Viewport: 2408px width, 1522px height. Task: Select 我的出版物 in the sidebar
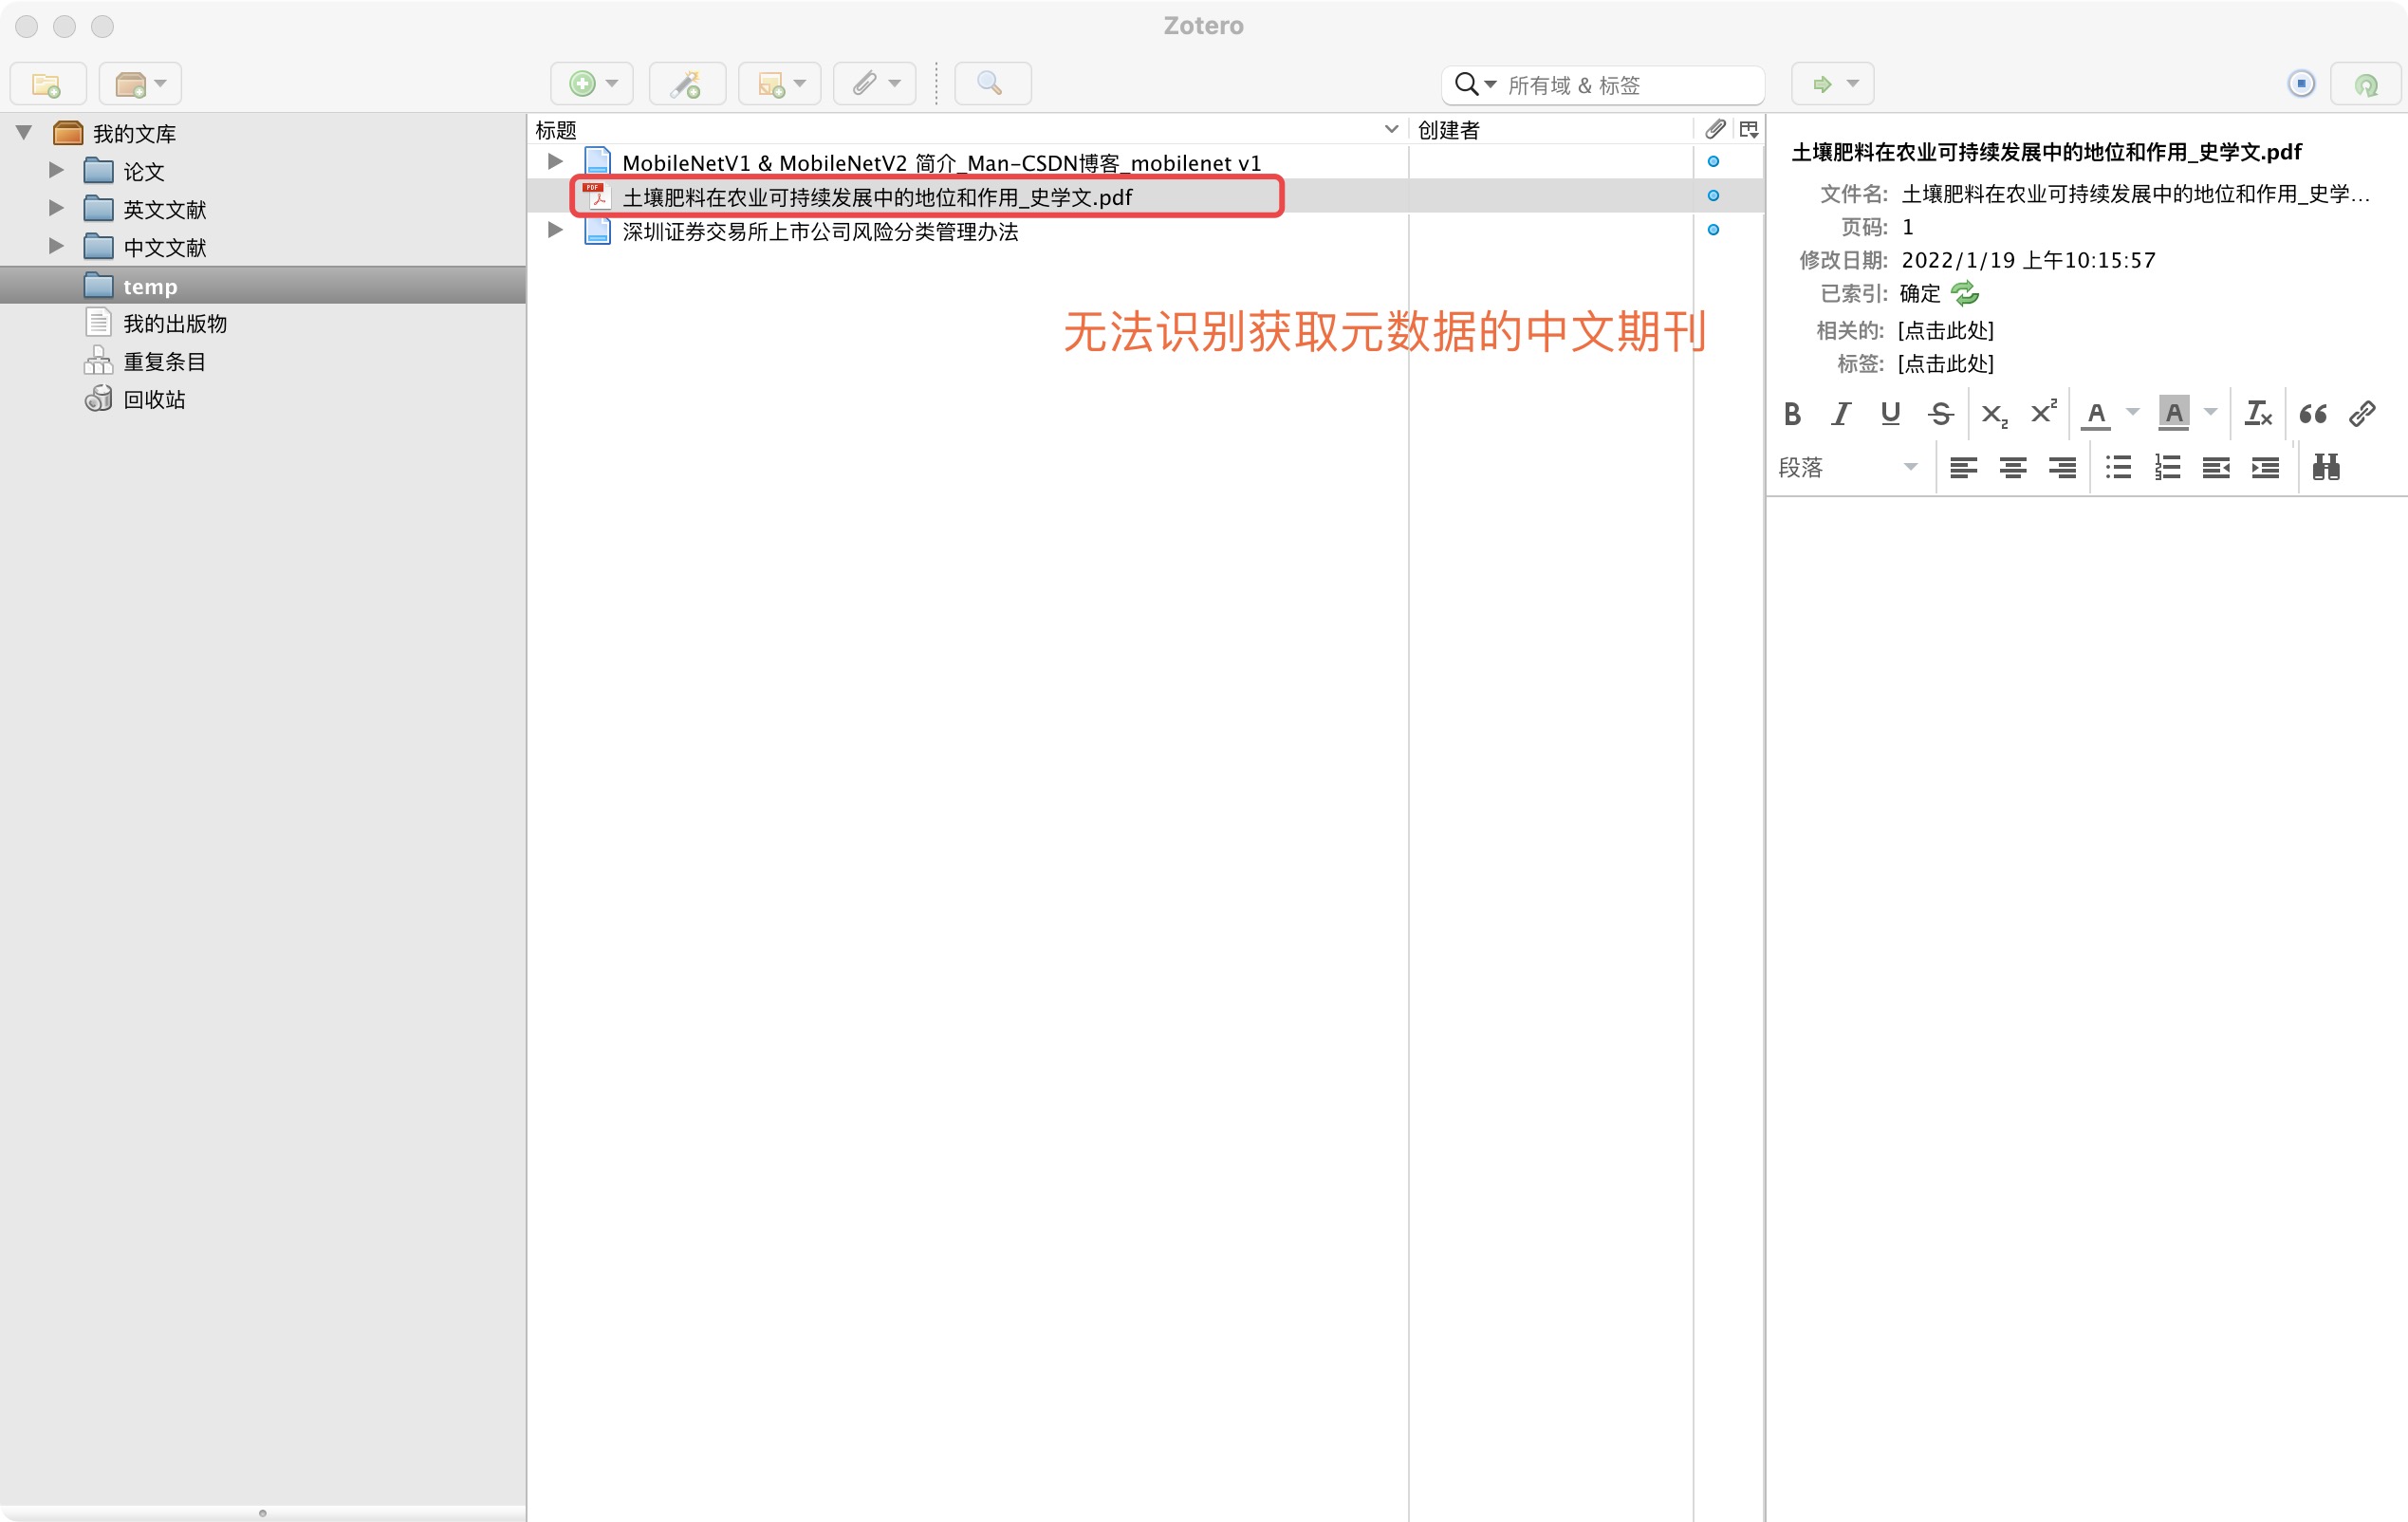tap(175, 323)
